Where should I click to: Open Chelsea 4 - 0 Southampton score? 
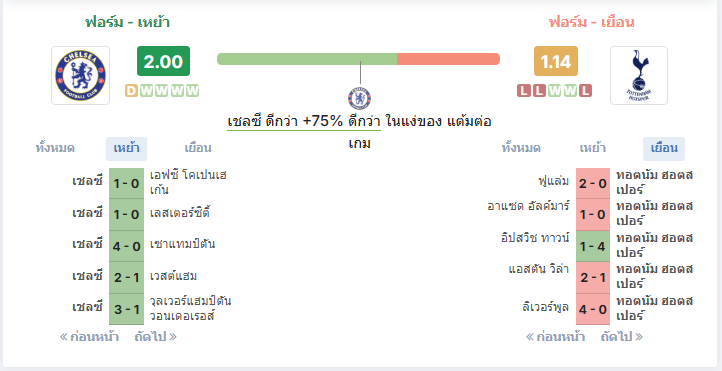(126, 246)
